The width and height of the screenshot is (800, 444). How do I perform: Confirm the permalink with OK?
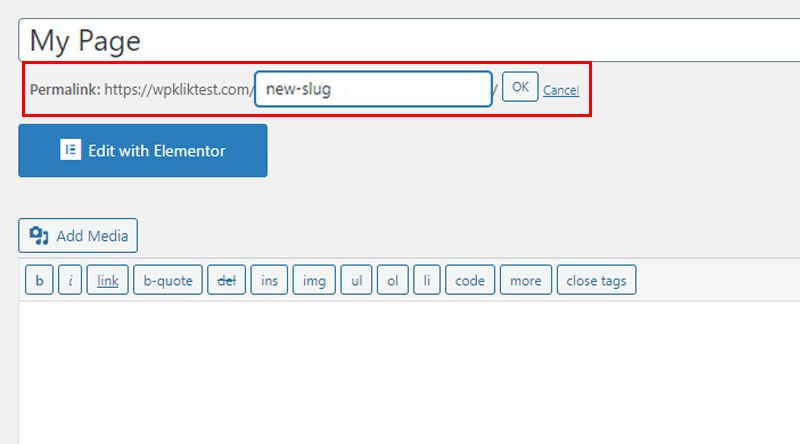point(520,87)
